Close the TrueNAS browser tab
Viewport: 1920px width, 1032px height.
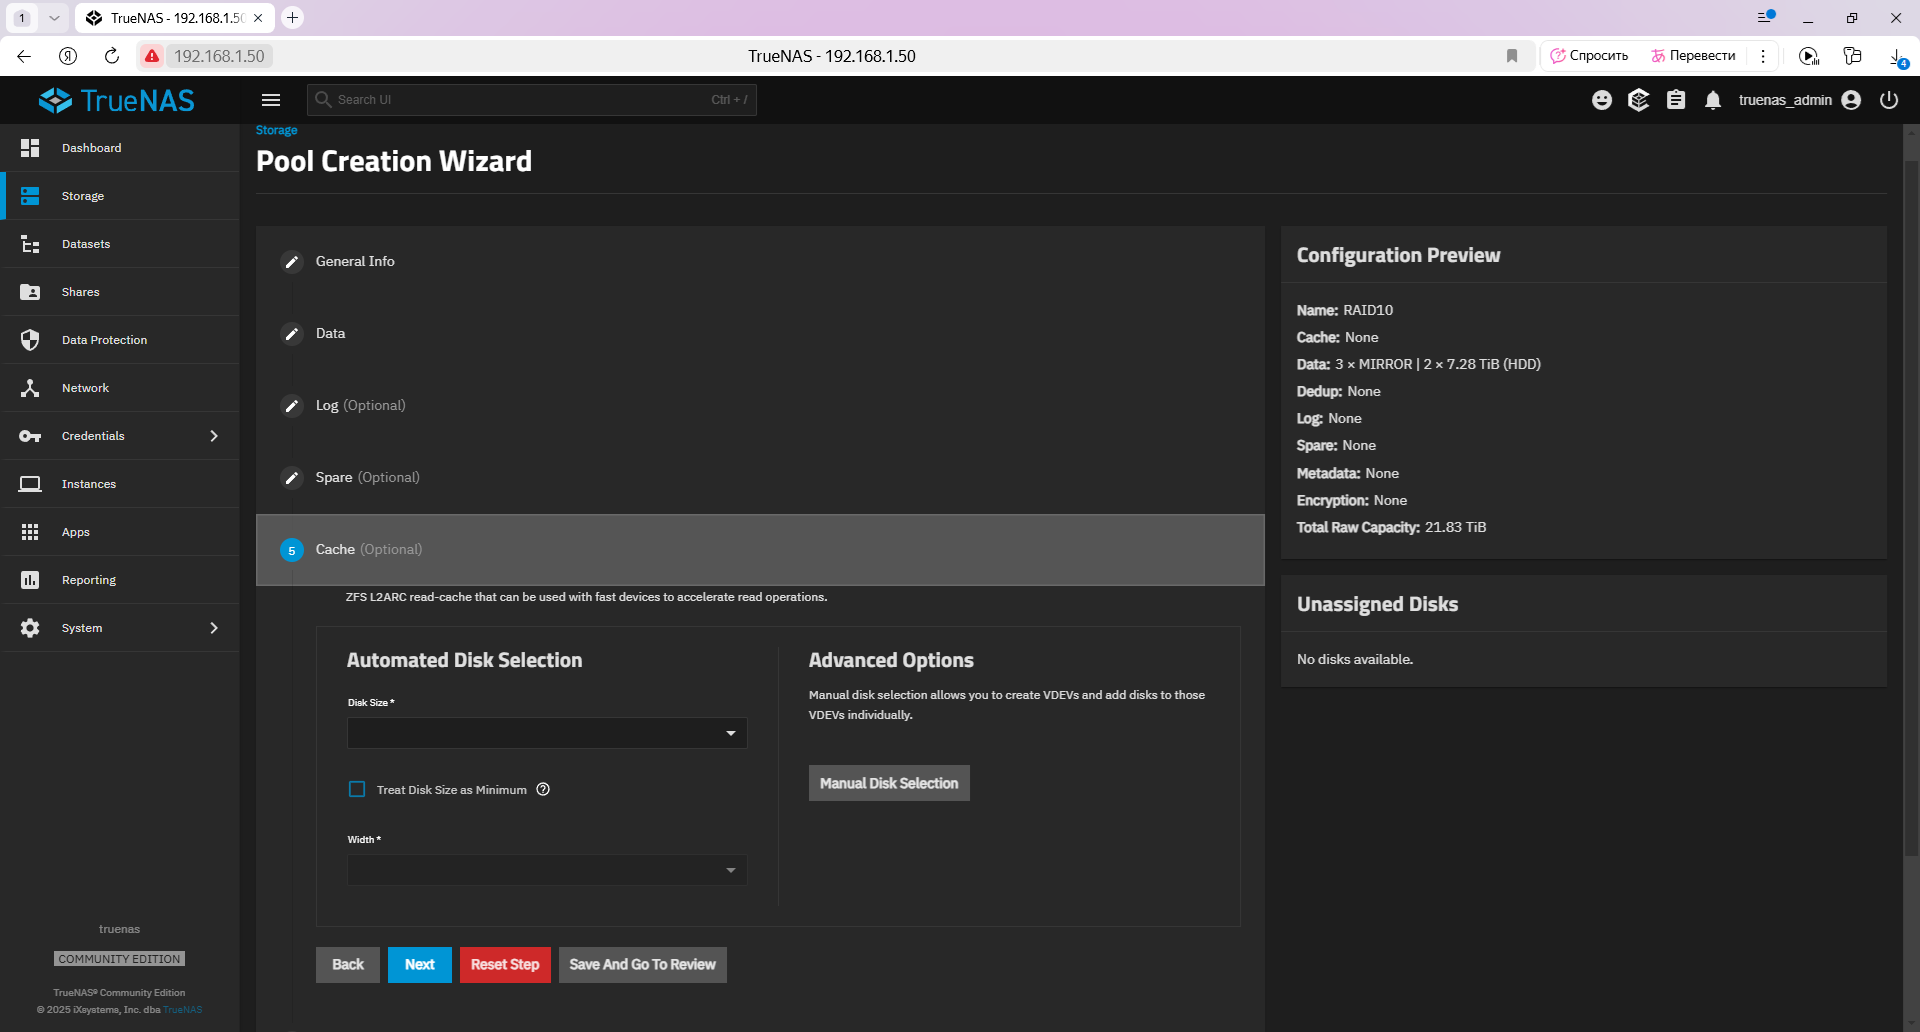pyautogui.click(x=258, y=18)
